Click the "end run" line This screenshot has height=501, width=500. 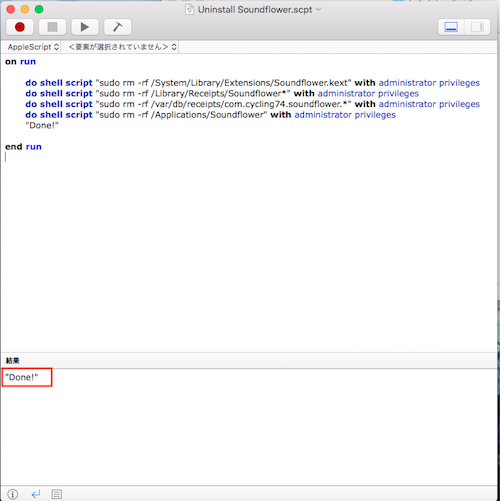click(x=23, y=147)
